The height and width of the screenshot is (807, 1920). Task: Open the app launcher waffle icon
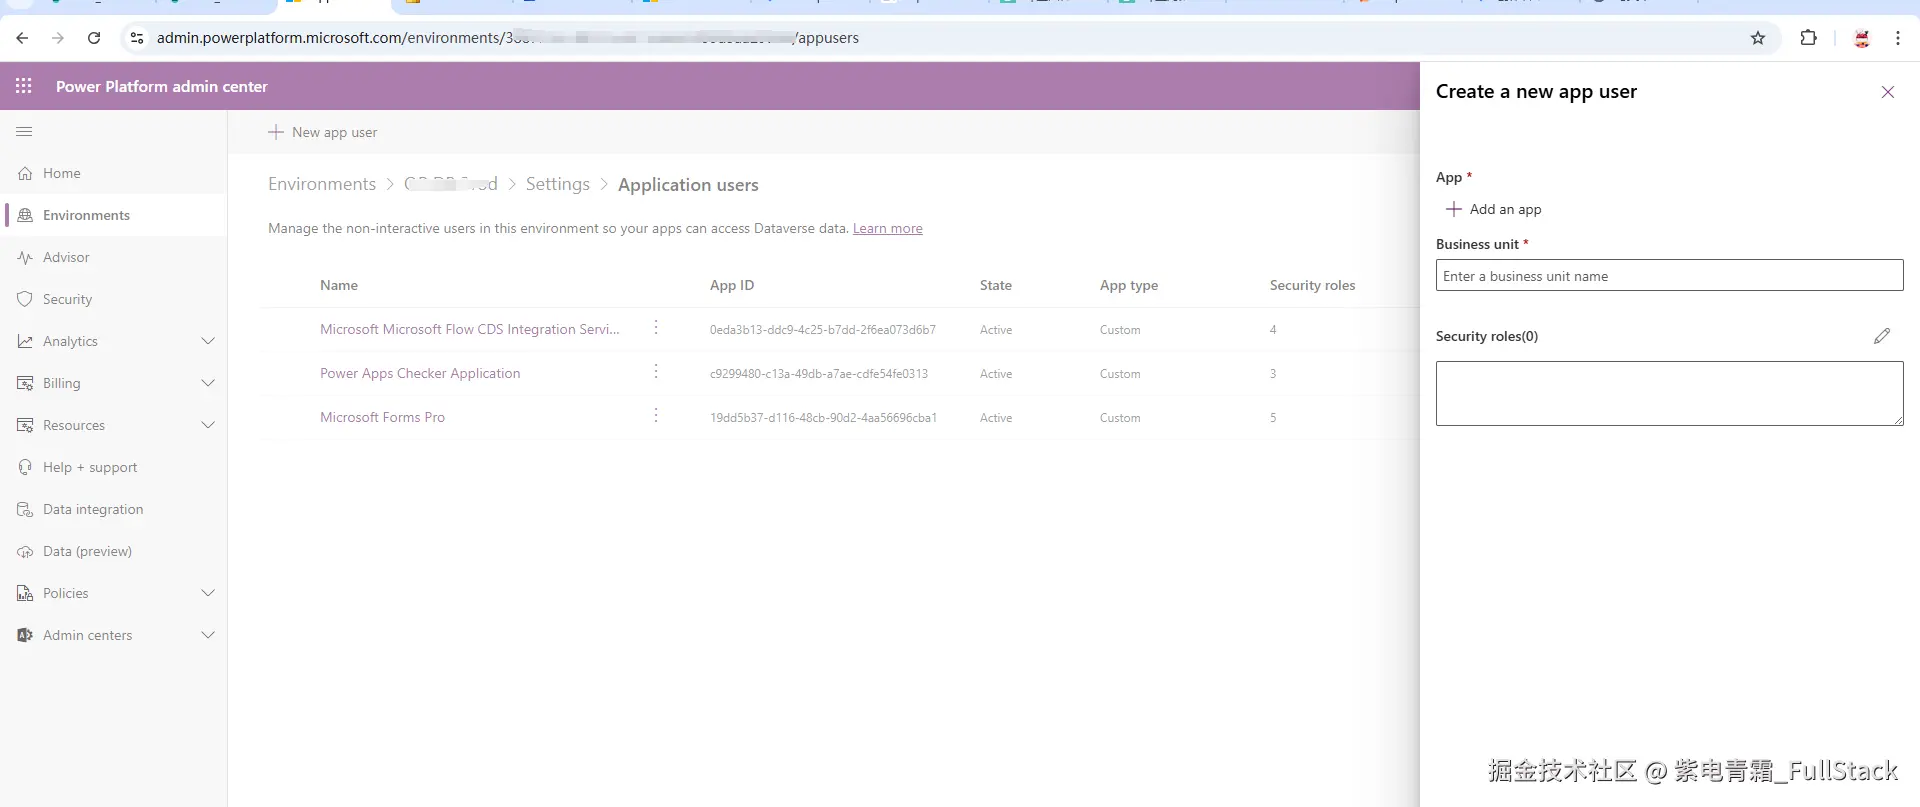click(24, 86)
